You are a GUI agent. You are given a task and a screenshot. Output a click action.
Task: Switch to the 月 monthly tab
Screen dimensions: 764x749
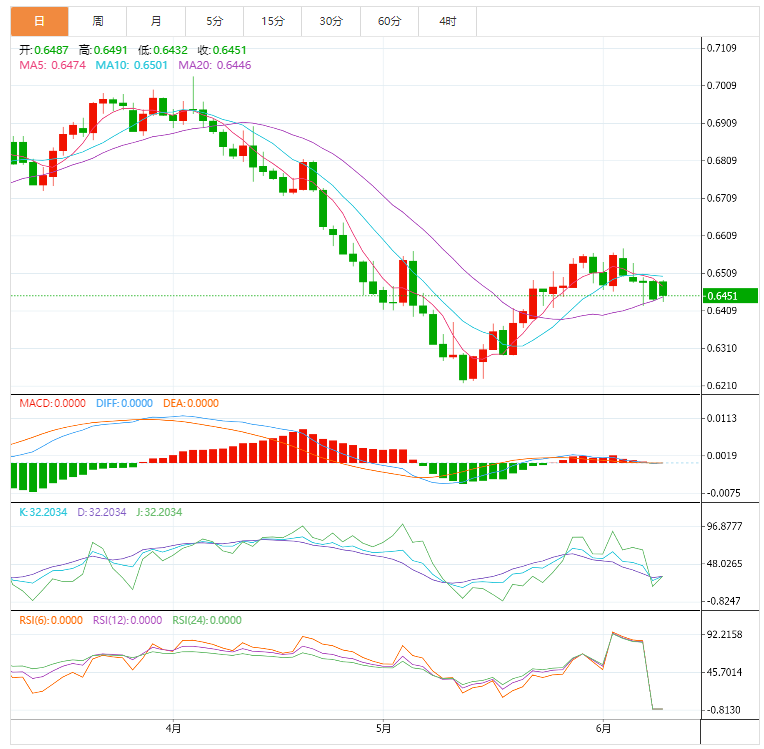pos(156,21)
